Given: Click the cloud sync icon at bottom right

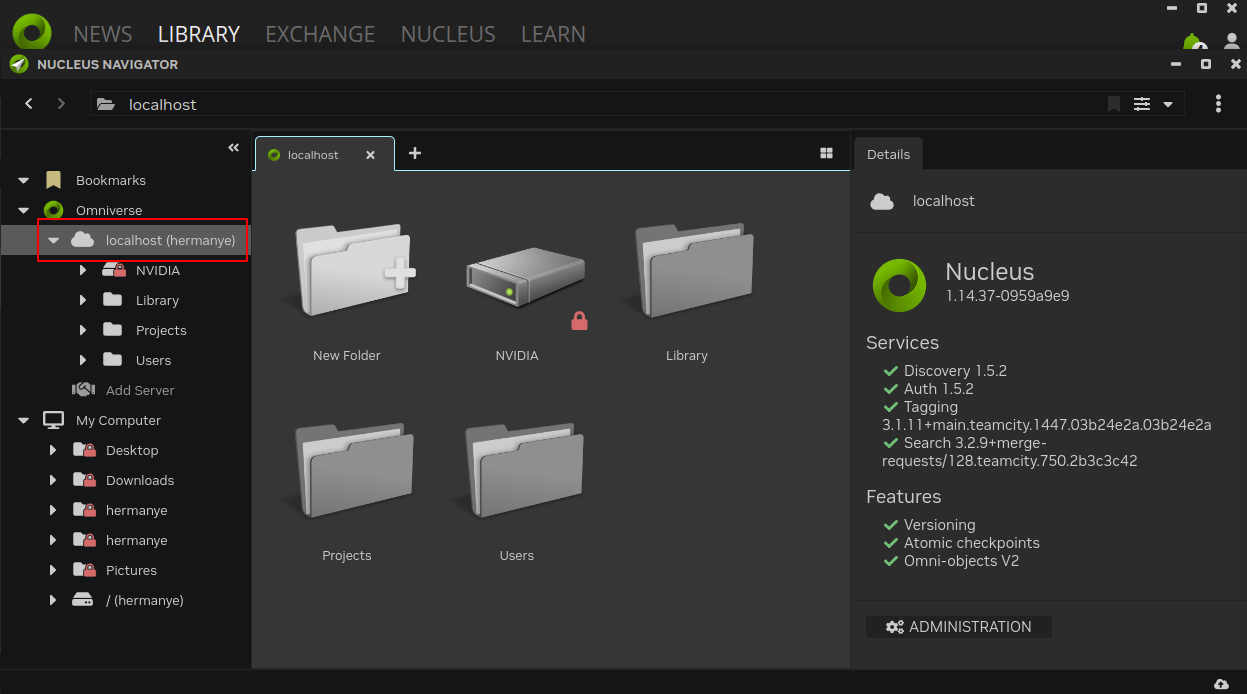Looking at the screenshot, I should 1220,685.
